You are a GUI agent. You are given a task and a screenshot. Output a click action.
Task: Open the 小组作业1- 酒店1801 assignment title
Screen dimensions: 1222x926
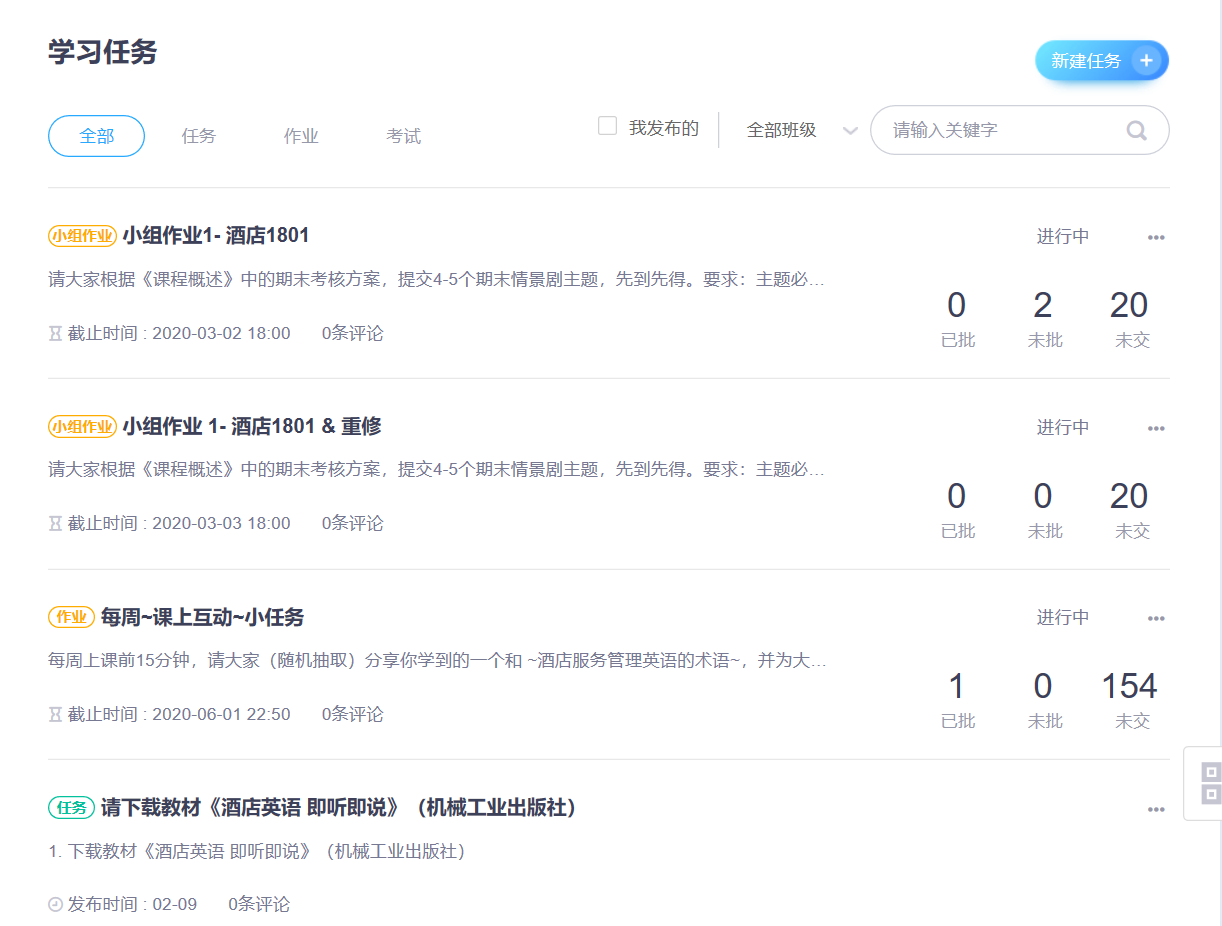click(x=216, y=236)
